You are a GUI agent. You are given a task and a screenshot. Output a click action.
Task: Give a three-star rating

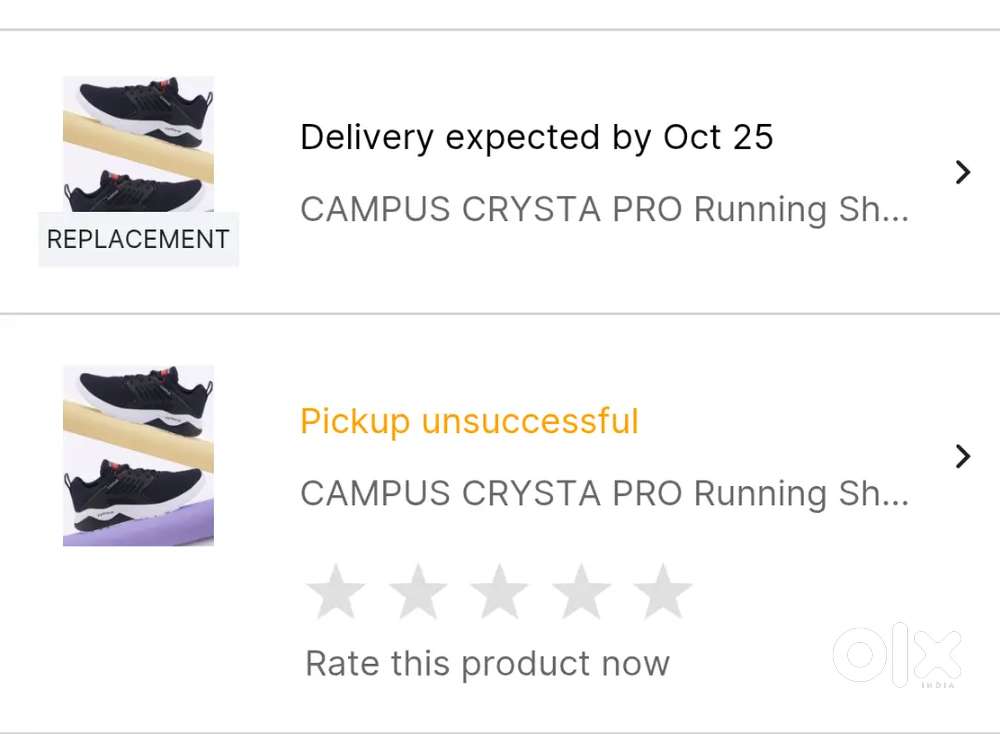(499, 592)
